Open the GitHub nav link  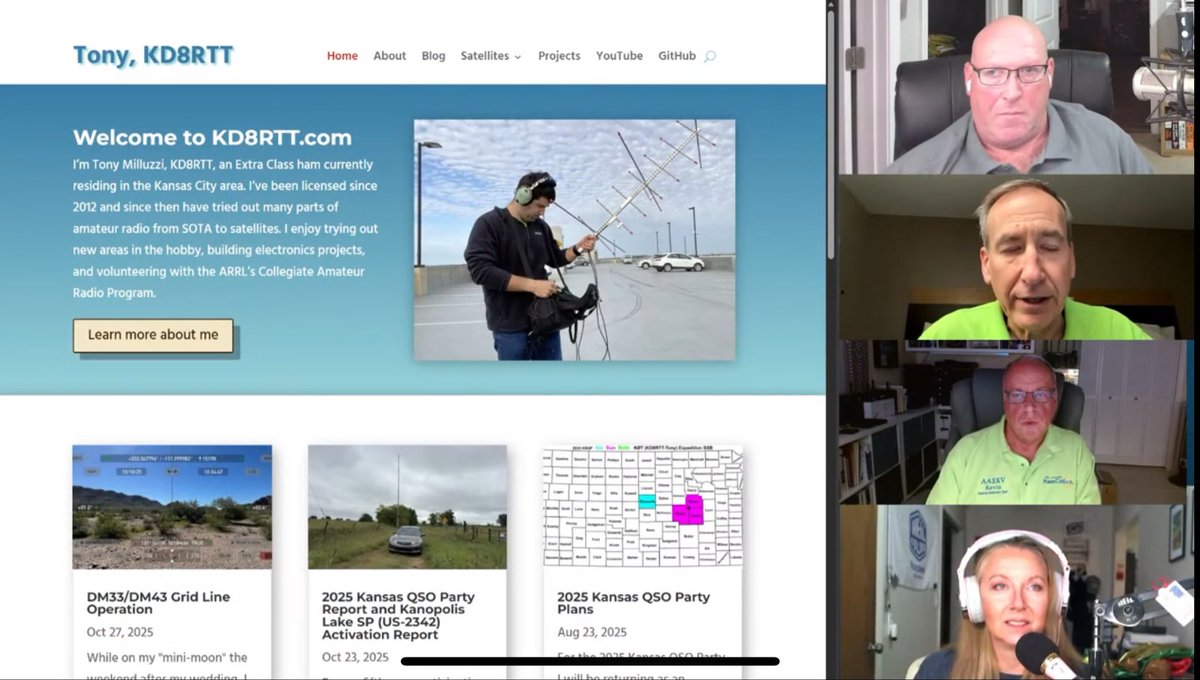pos(677,56)
